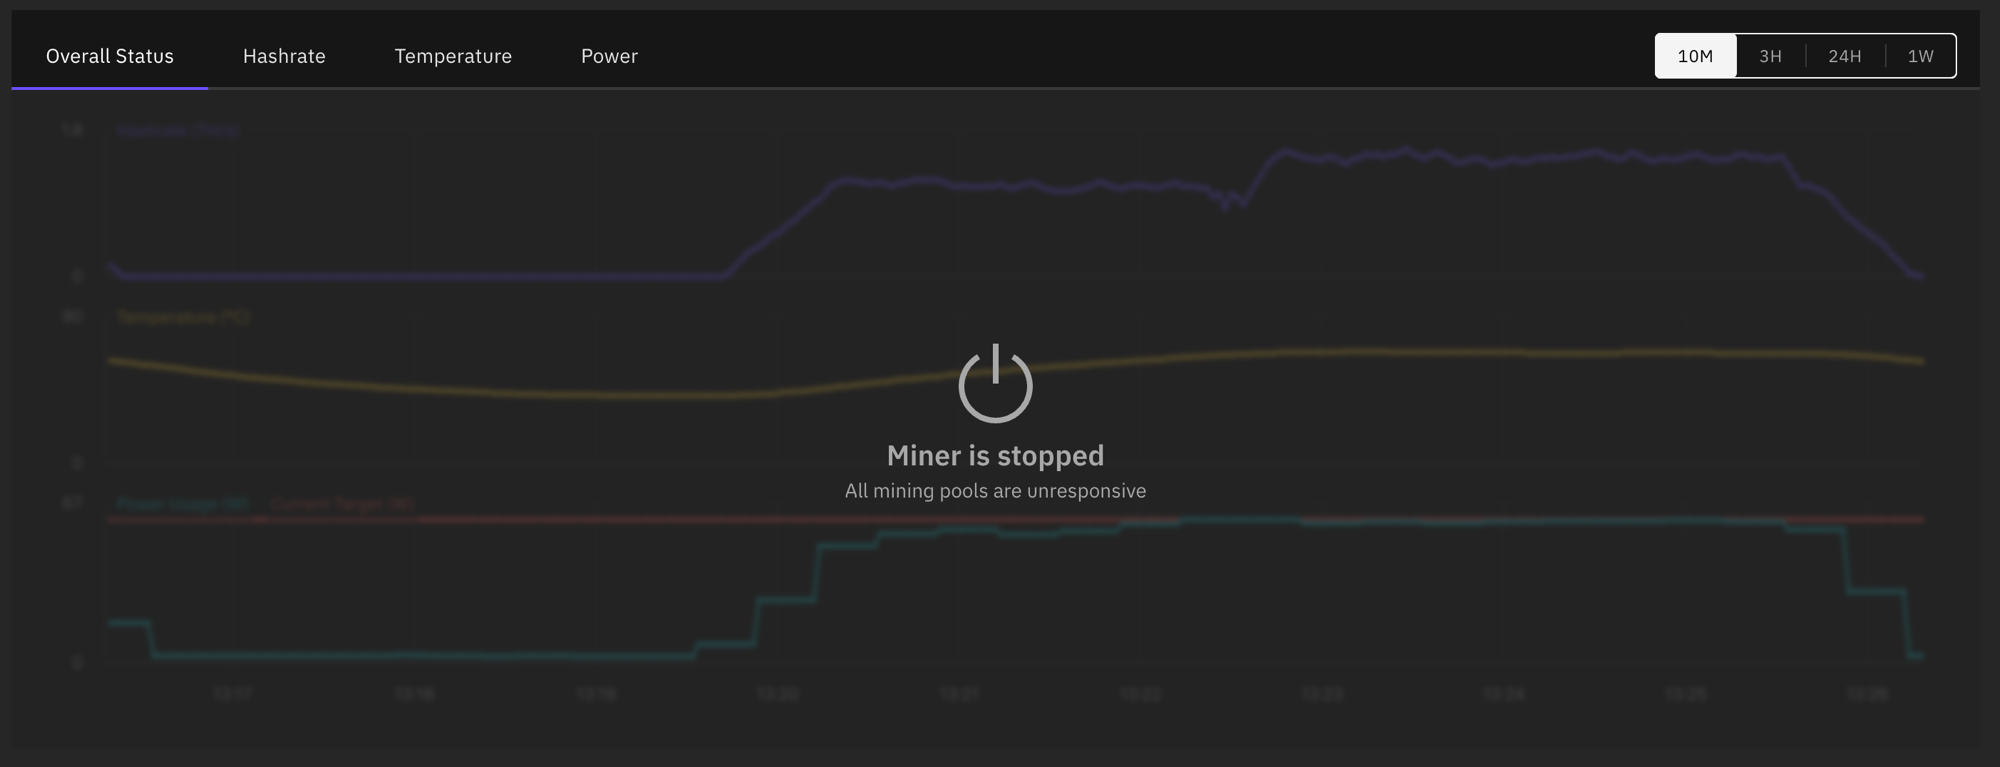
Task: Click the Miner is stopped heading
Action: (x=995, y=455)
